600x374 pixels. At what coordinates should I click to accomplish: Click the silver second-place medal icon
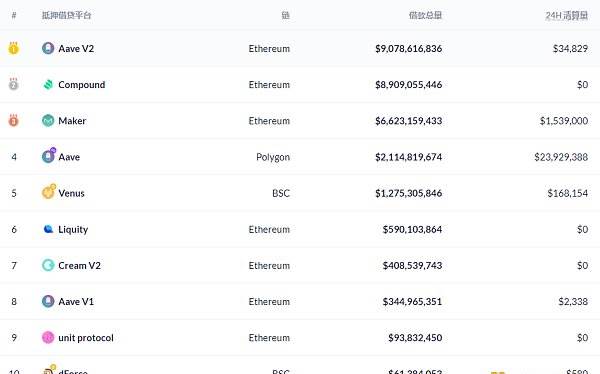13,84
